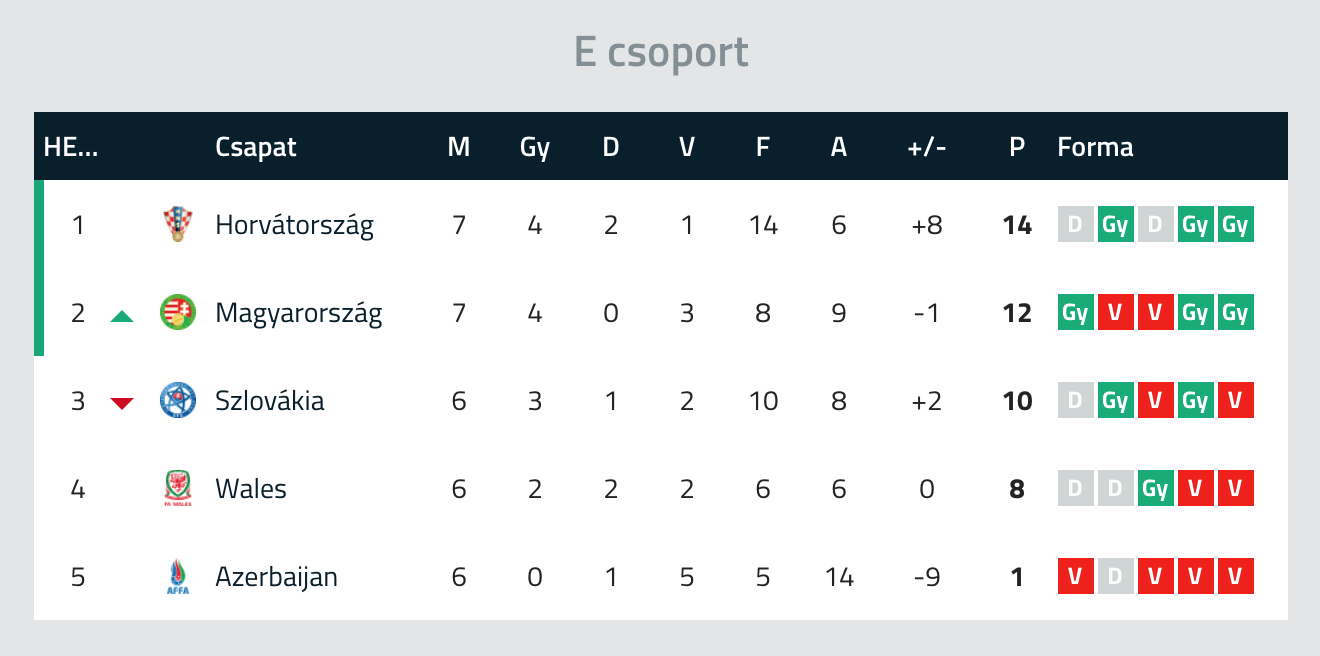Sort table by the Csapat column header

[x=255, y=147]
